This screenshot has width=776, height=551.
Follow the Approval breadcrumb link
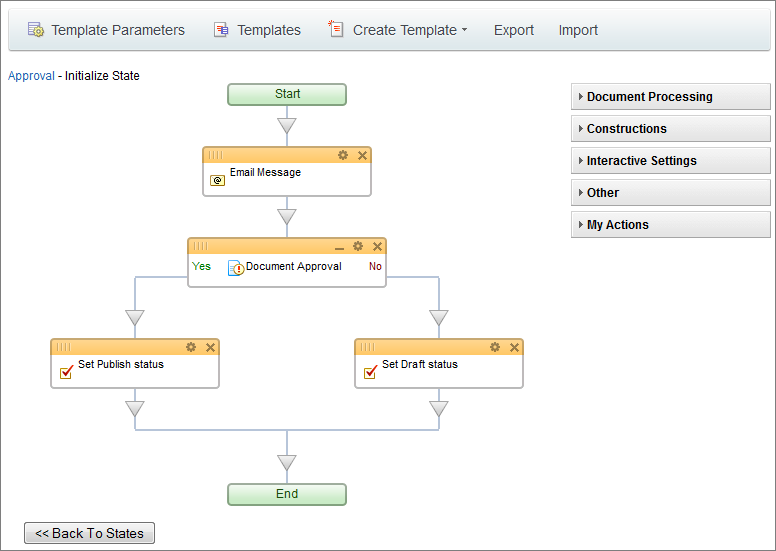[x=31, y=76]
